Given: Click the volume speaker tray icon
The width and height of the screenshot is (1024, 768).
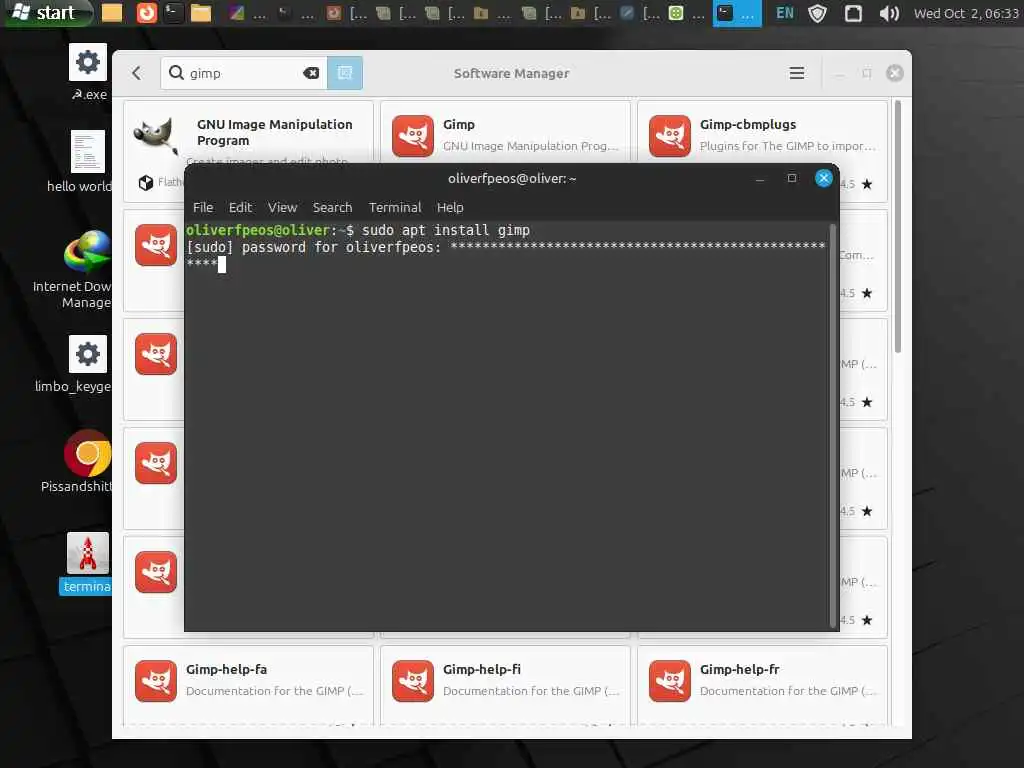Looking at the screenshot, I should 889,13.
